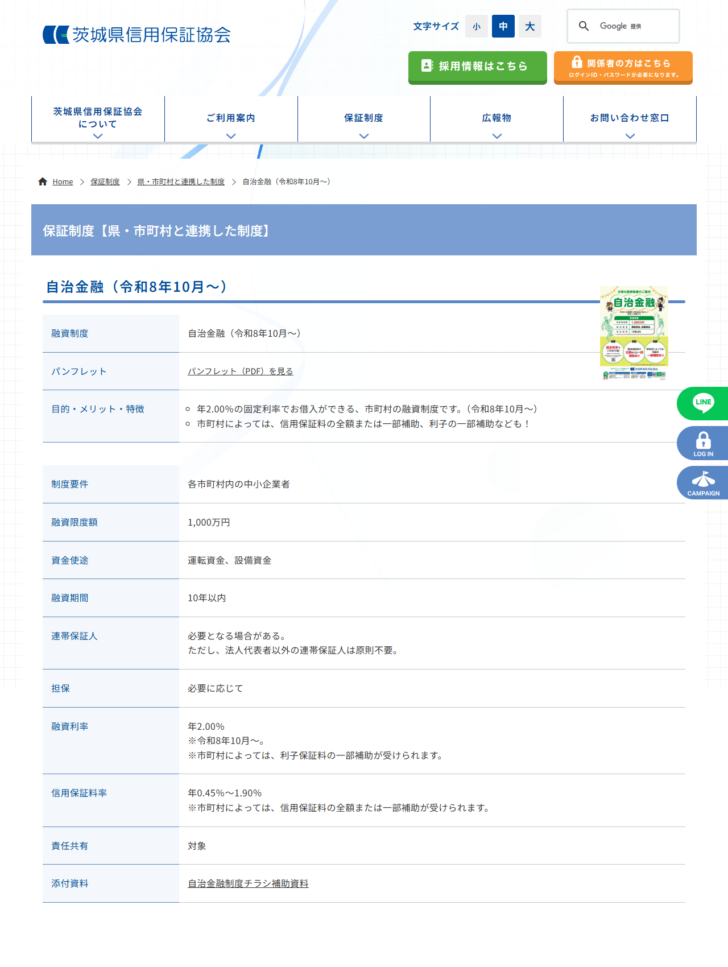Click the 文字サイズ label
The image size is (728, 967).
tap(436, 27)
